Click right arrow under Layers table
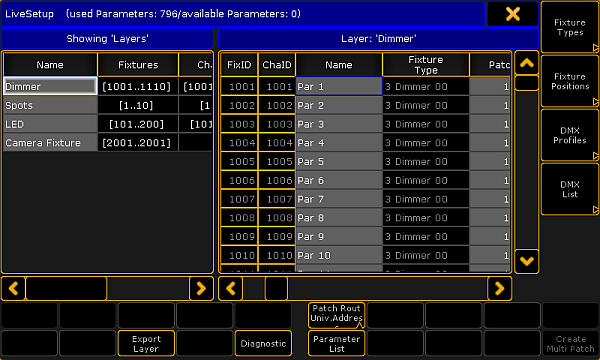Screen dimensions: 600x360 click(x=201, y=288)
